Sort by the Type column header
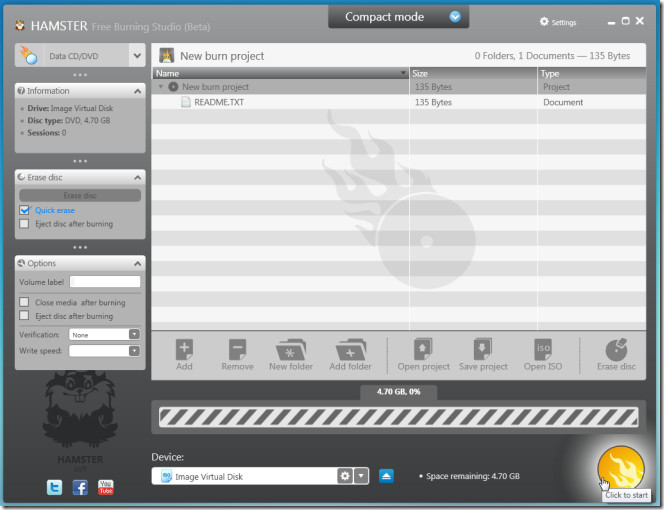Viewport: 664px width, 510px height. click(x=592, y=73)
